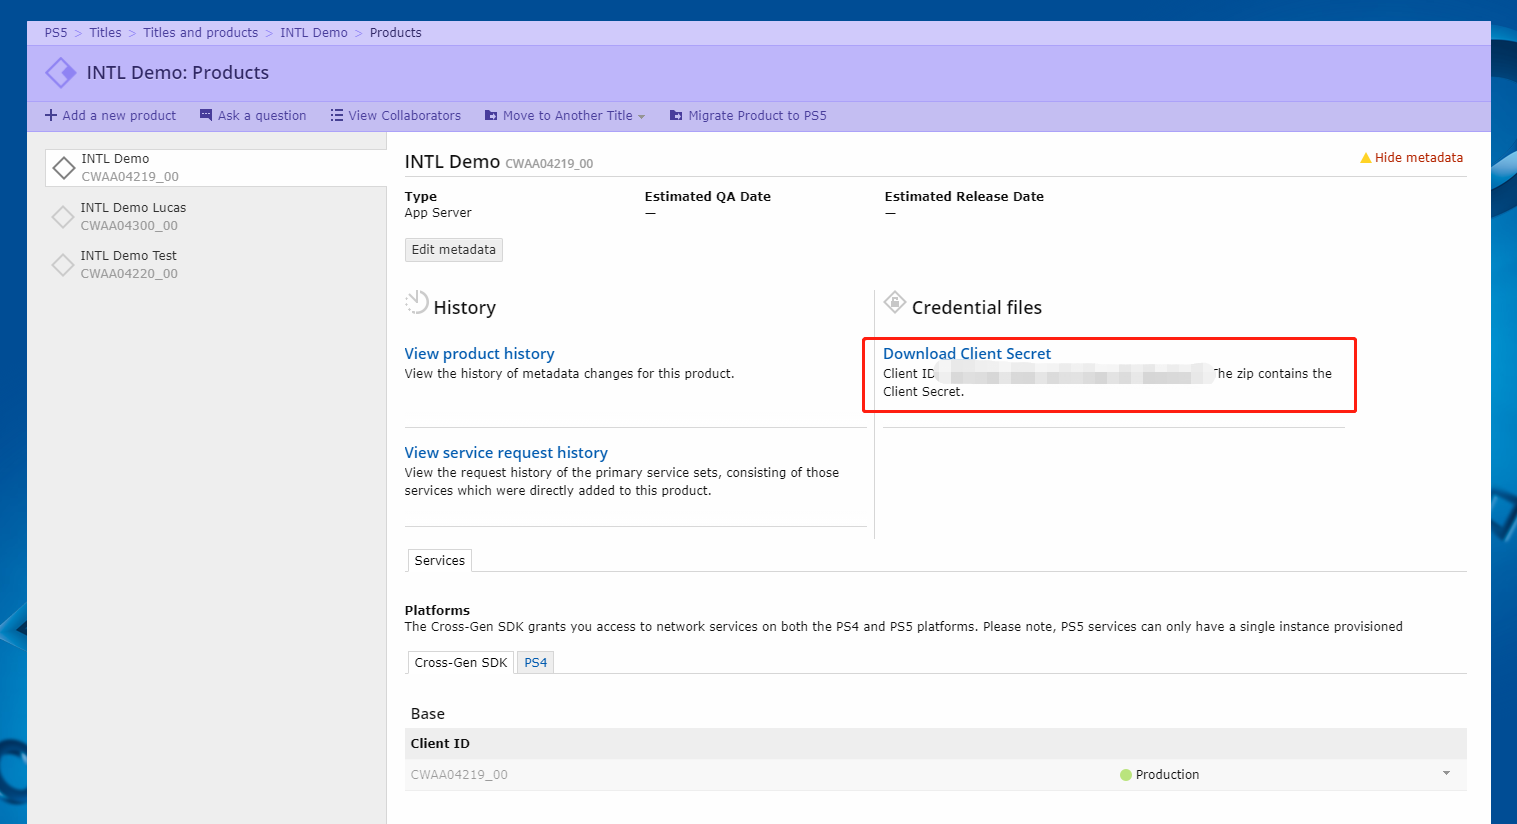Open View service request history link

click(x=505, y=453)
